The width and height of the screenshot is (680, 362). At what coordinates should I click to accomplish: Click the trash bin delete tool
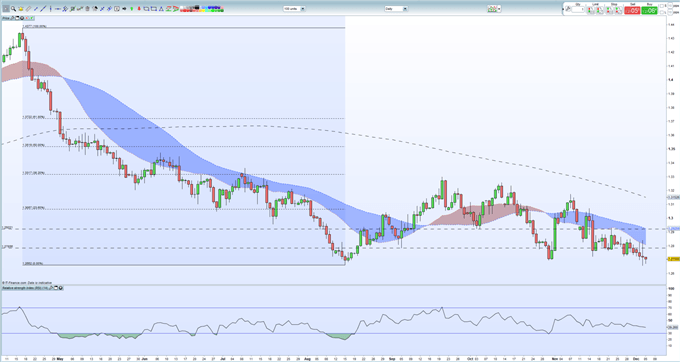point(87,9)
